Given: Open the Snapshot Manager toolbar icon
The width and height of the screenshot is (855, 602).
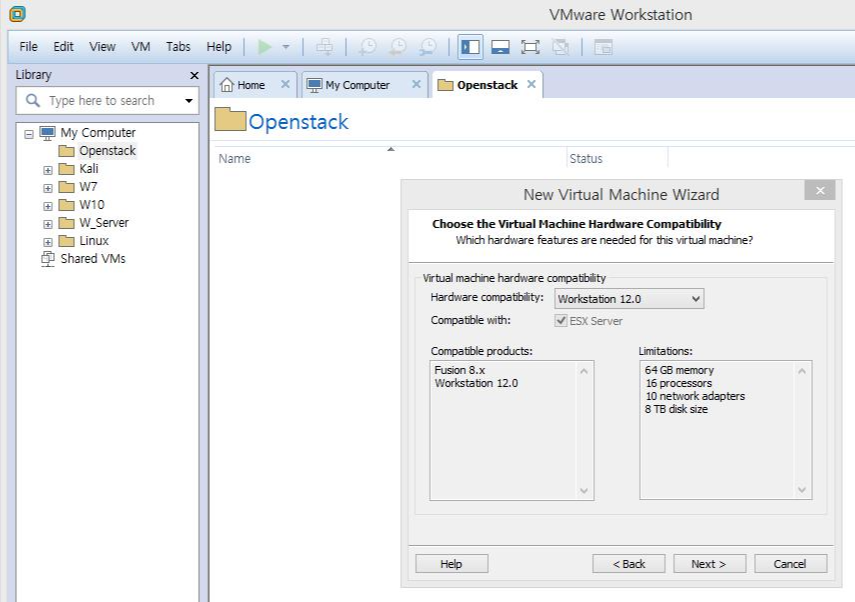Looking at the screenshot, I should pos(428,47).
